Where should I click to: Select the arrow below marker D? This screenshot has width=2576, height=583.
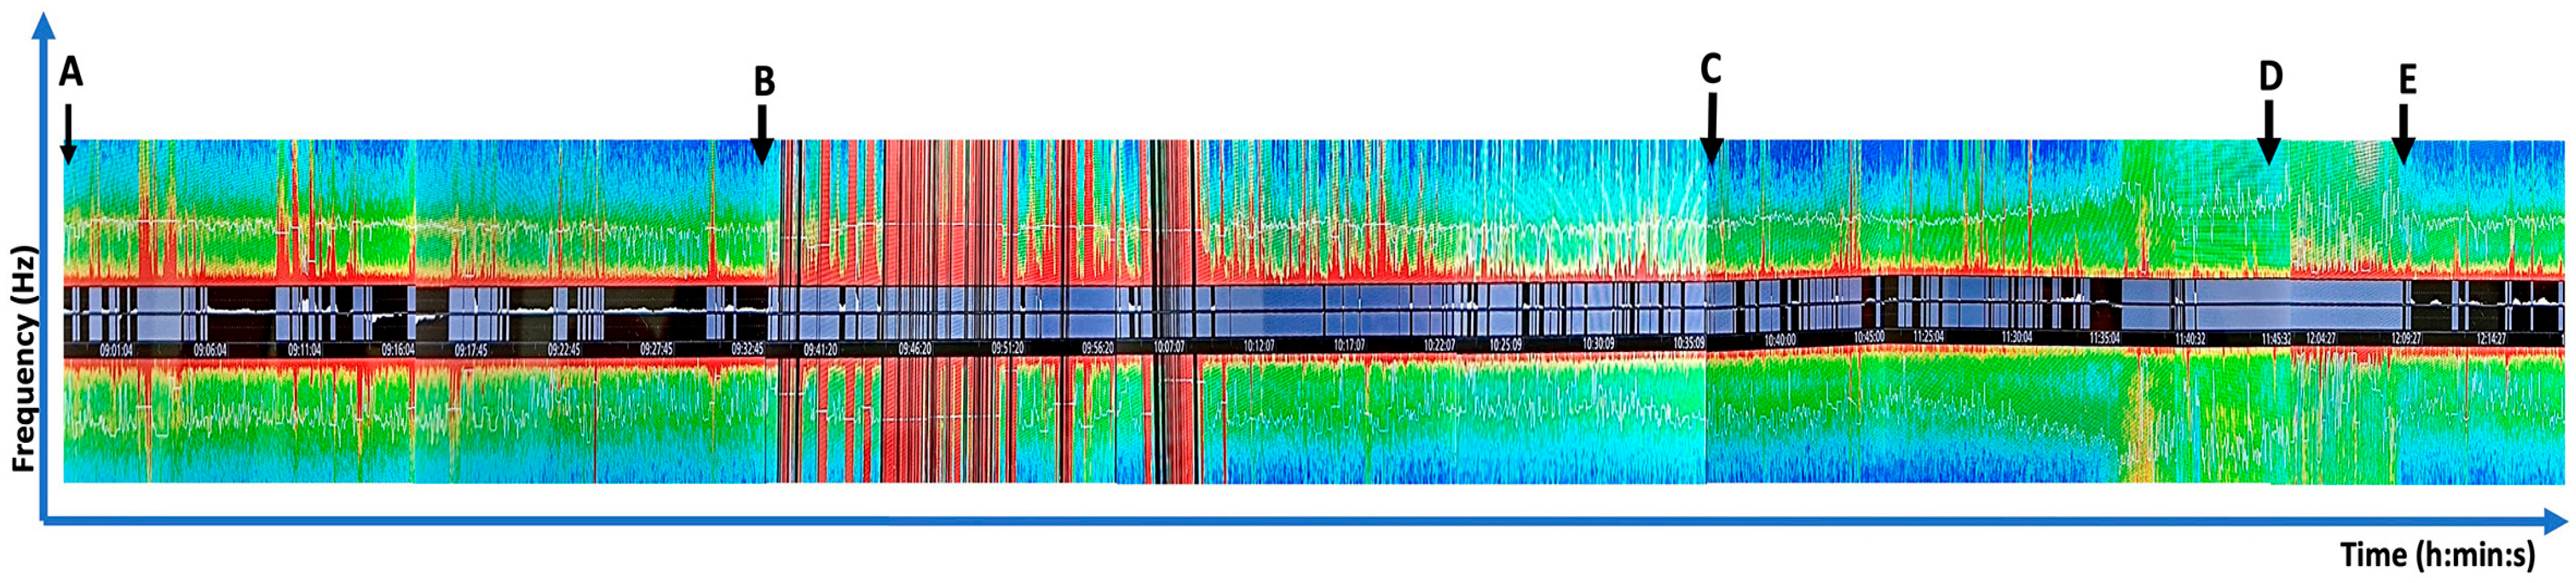point(2269,134)
